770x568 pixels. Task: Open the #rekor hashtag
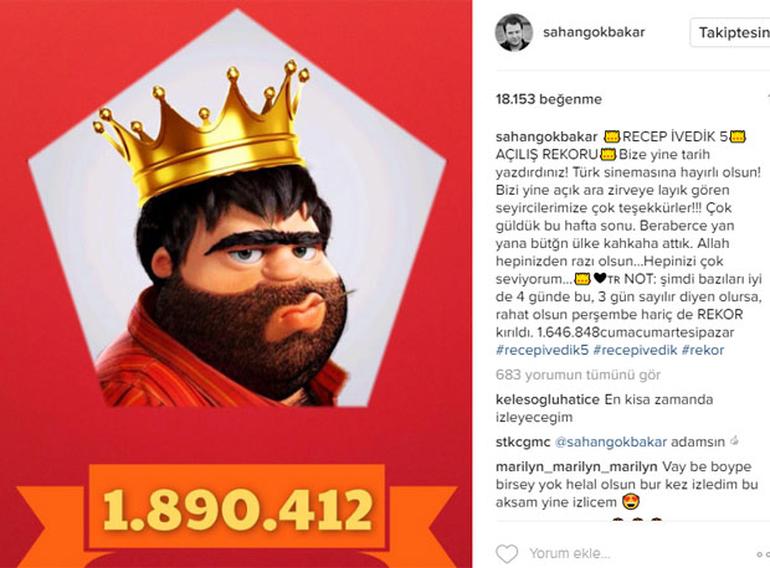click(x=703, y=350)
